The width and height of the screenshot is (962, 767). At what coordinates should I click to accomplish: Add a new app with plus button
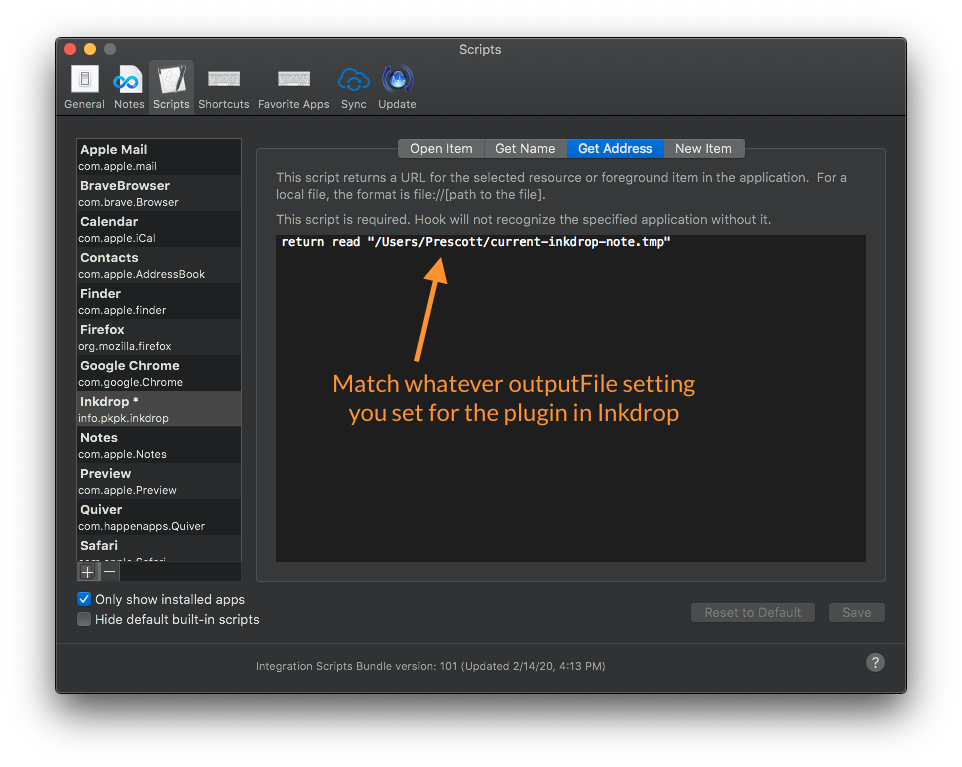tap(88, 572)
